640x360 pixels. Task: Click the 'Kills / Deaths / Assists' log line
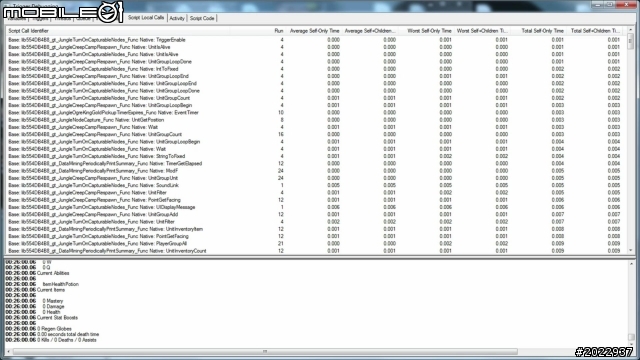(x=67, y=340)
